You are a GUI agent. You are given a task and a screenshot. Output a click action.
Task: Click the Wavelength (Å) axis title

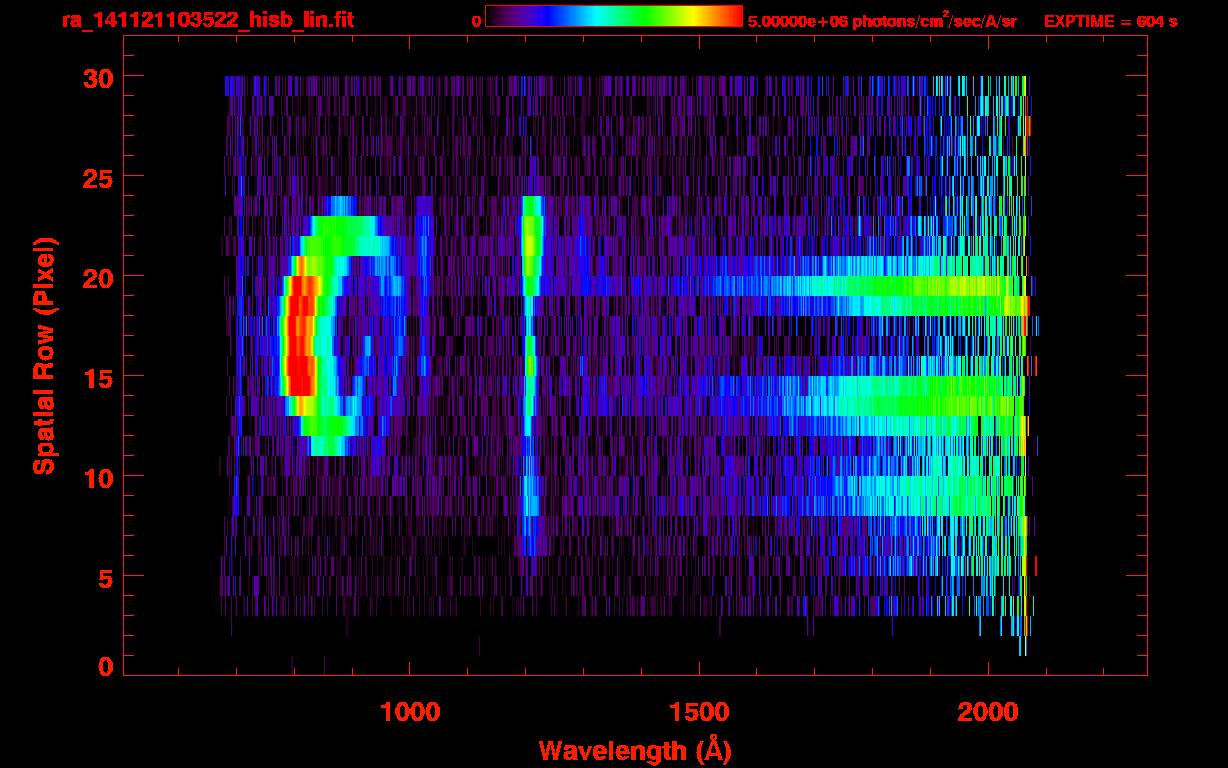(x=633, y=749)
